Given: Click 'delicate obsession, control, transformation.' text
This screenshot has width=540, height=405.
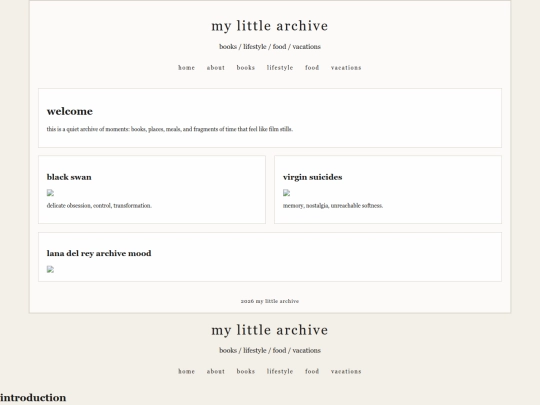Looking at the screenshot, I should click(99, 206).
